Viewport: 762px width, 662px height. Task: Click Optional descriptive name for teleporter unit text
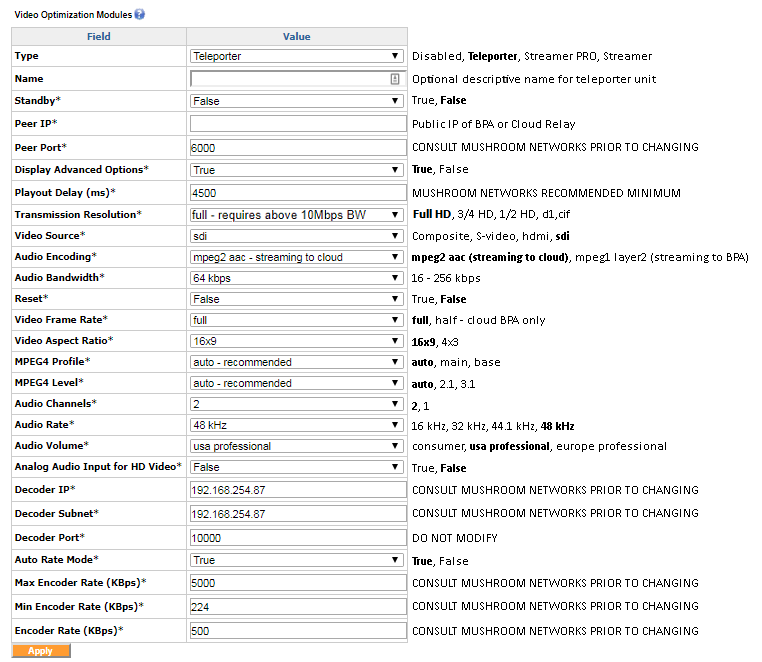pos(534,79)
